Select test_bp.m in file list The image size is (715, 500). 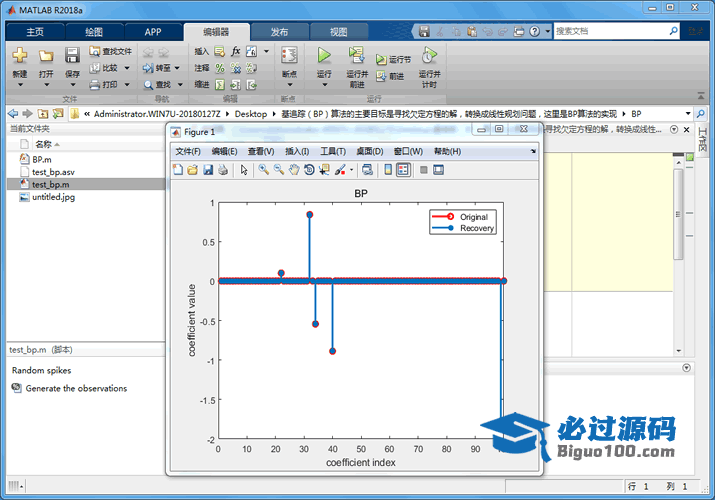(86, 184)
